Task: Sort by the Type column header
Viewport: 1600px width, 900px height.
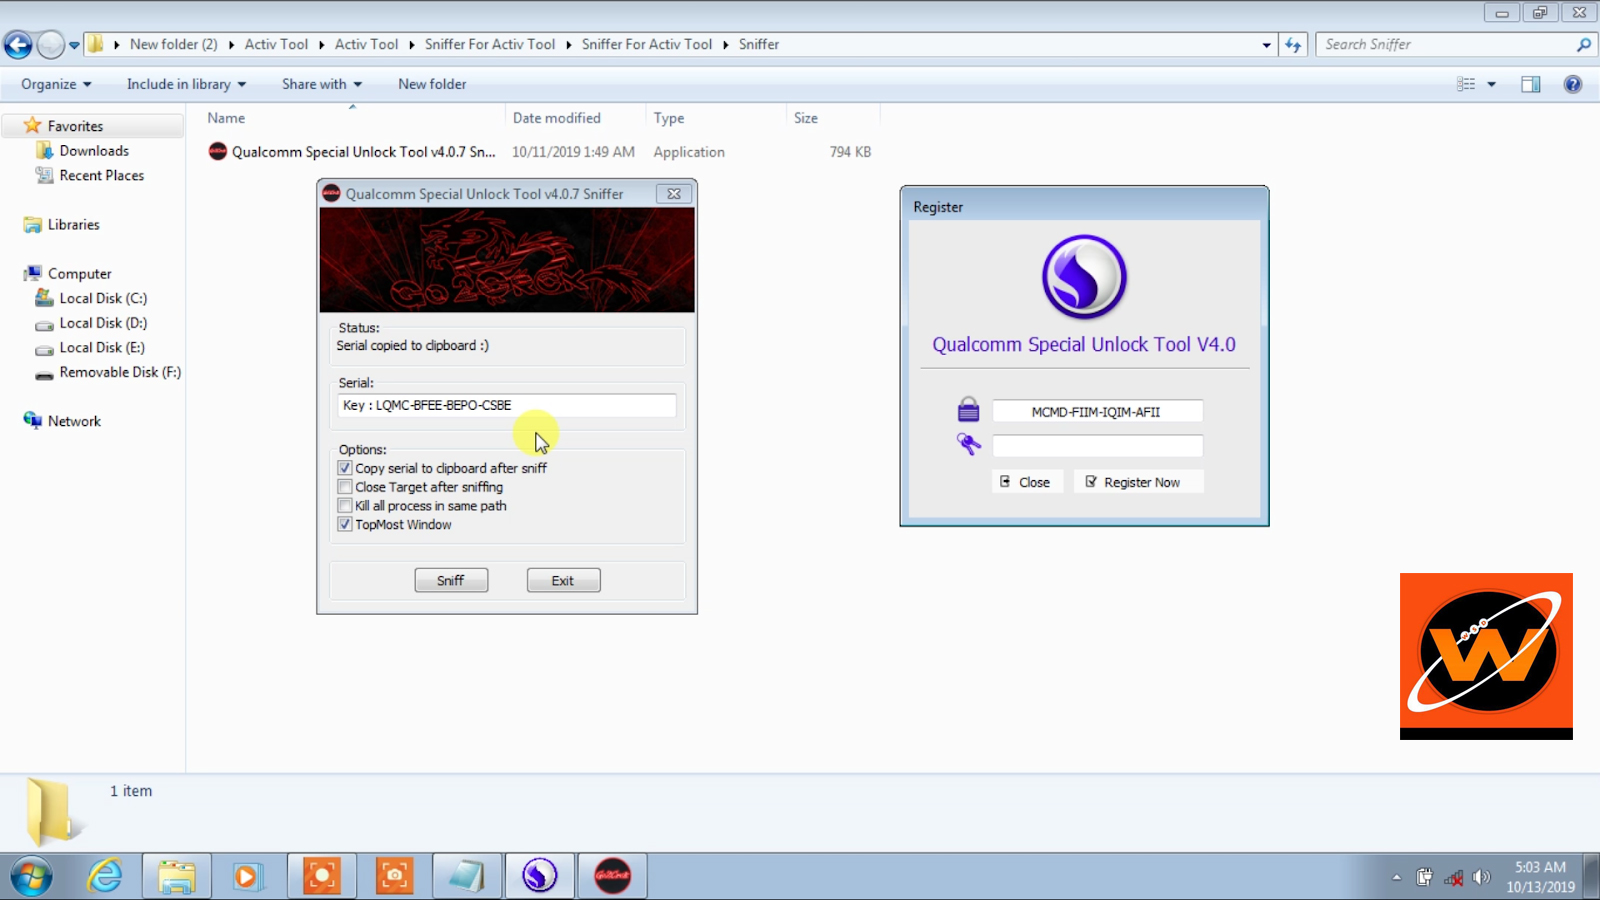Action: click(669, 118)
